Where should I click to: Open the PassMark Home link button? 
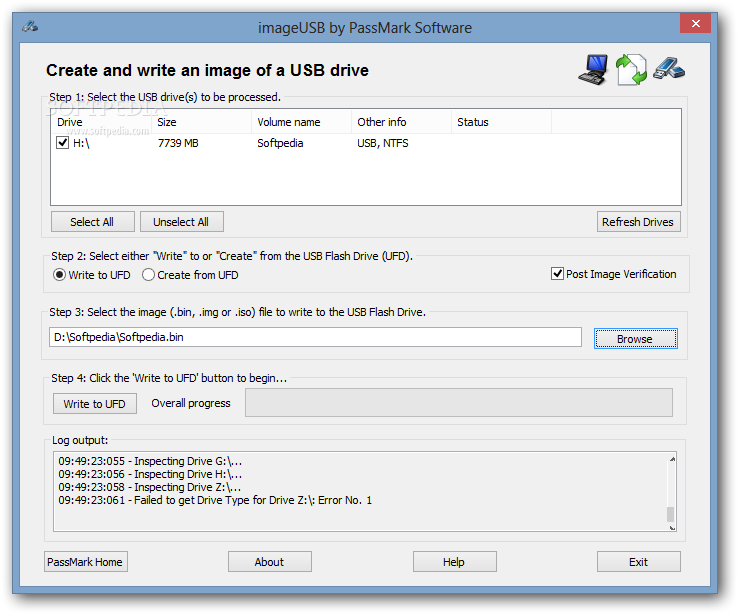click(x=85, y=562)
